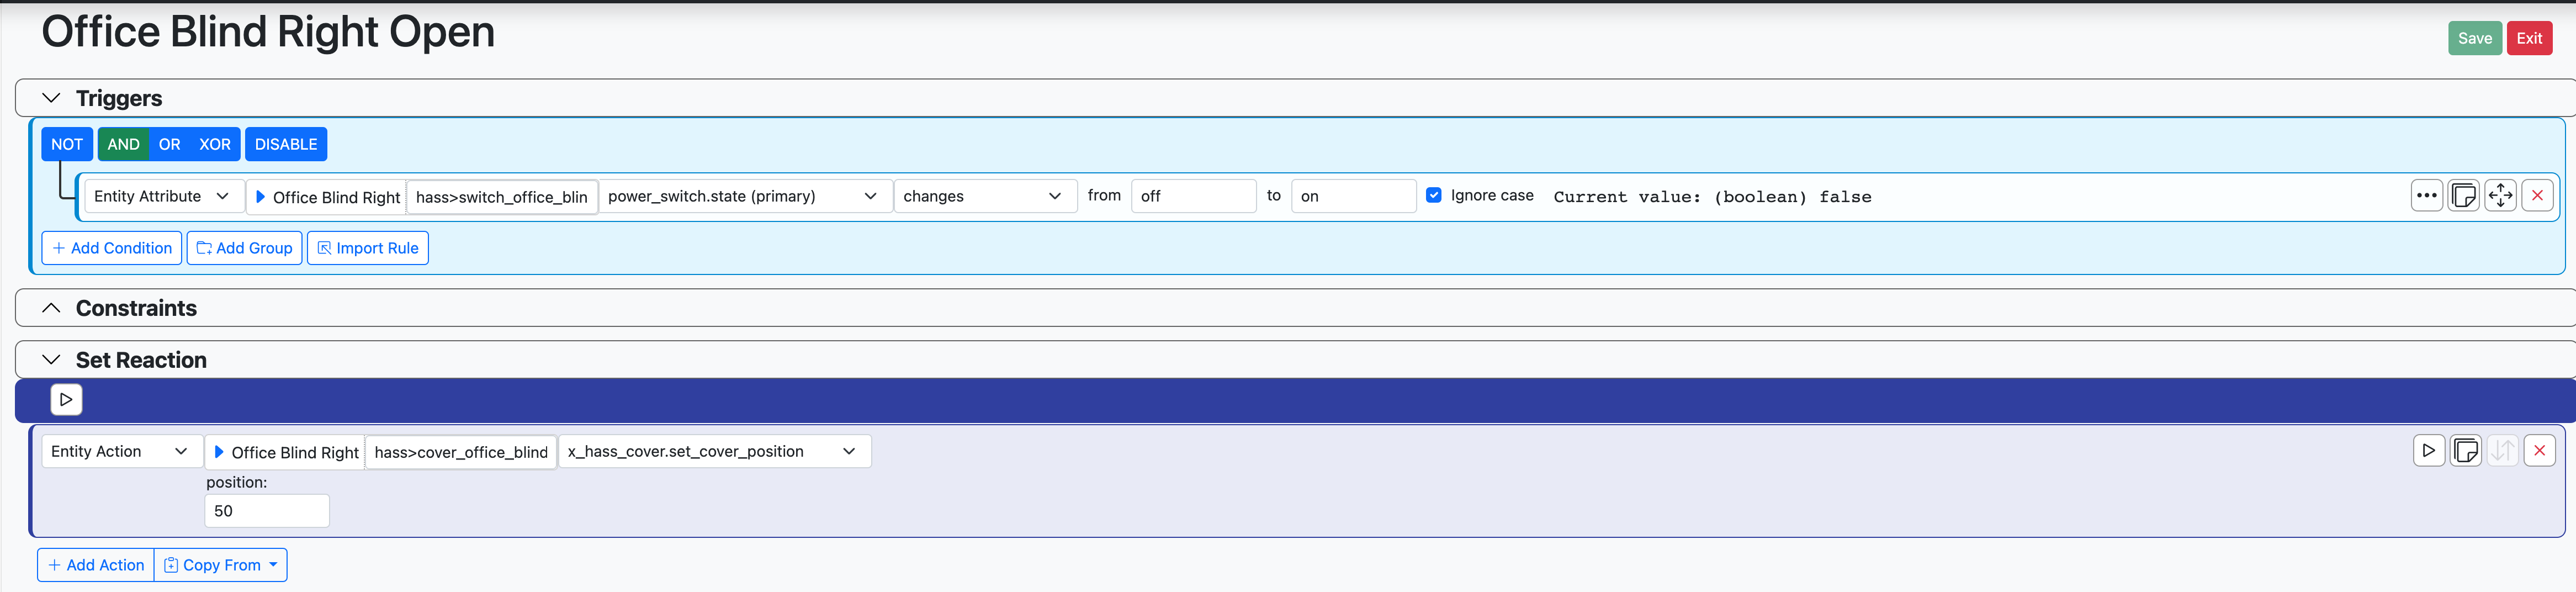
Task: Click the Constraints section heading
Action: pos(136,308)
